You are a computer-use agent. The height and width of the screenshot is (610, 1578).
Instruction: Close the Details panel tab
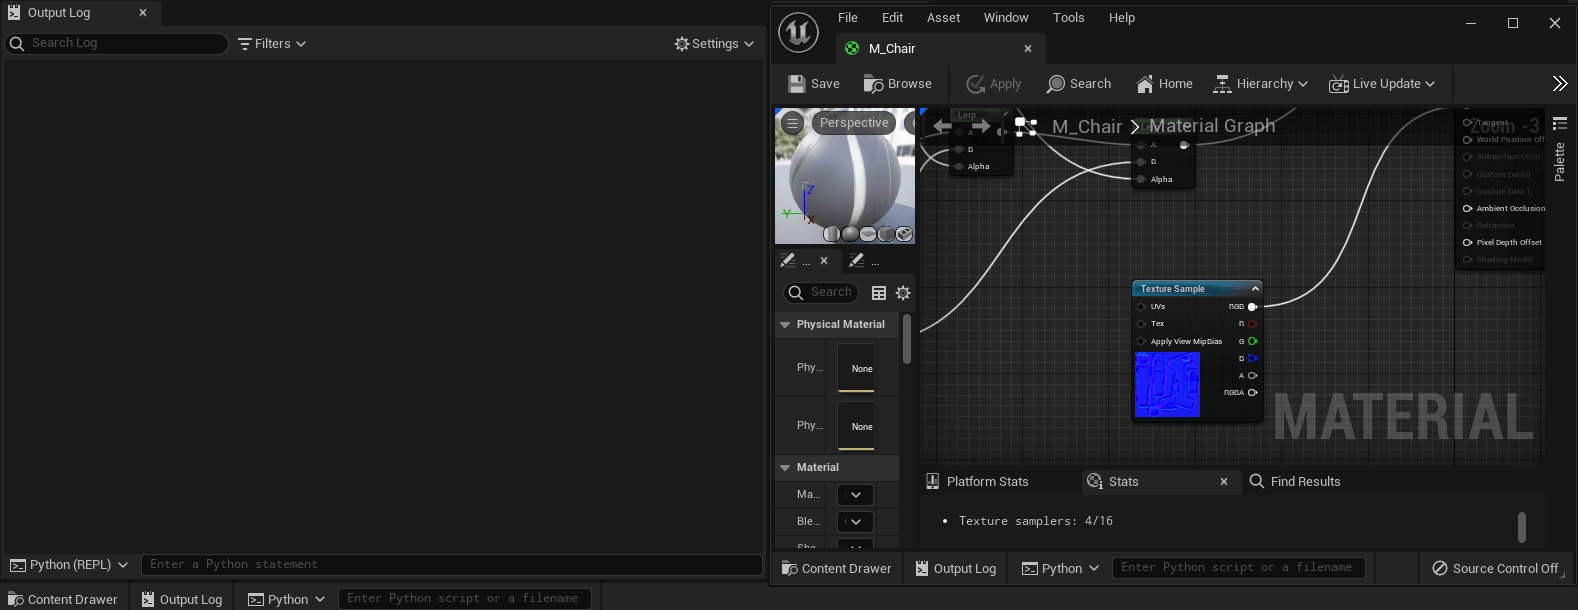[x=824, y=261]
